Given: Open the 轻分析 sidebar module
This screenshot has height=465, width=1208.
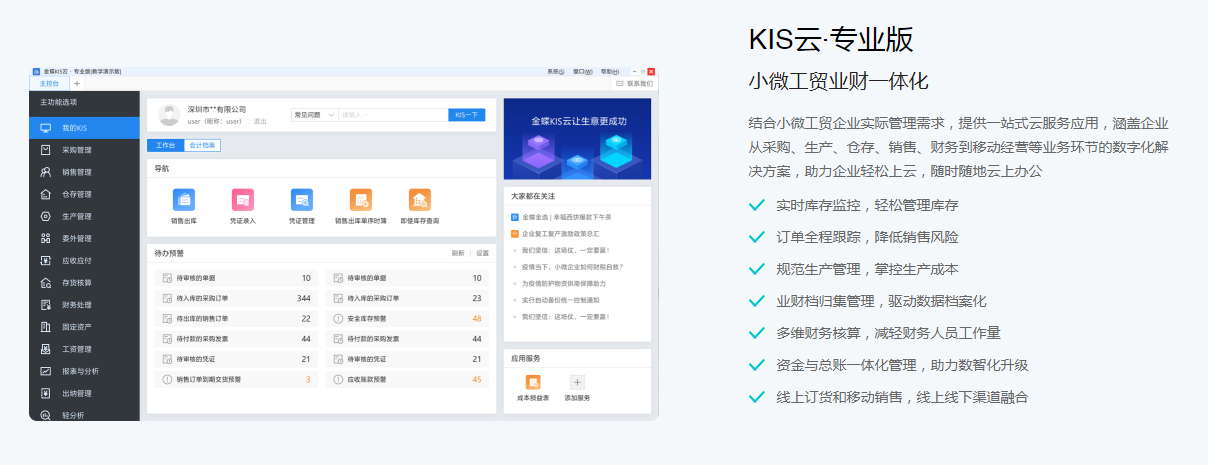Looking at the screenshot, I should pos(84,414).
